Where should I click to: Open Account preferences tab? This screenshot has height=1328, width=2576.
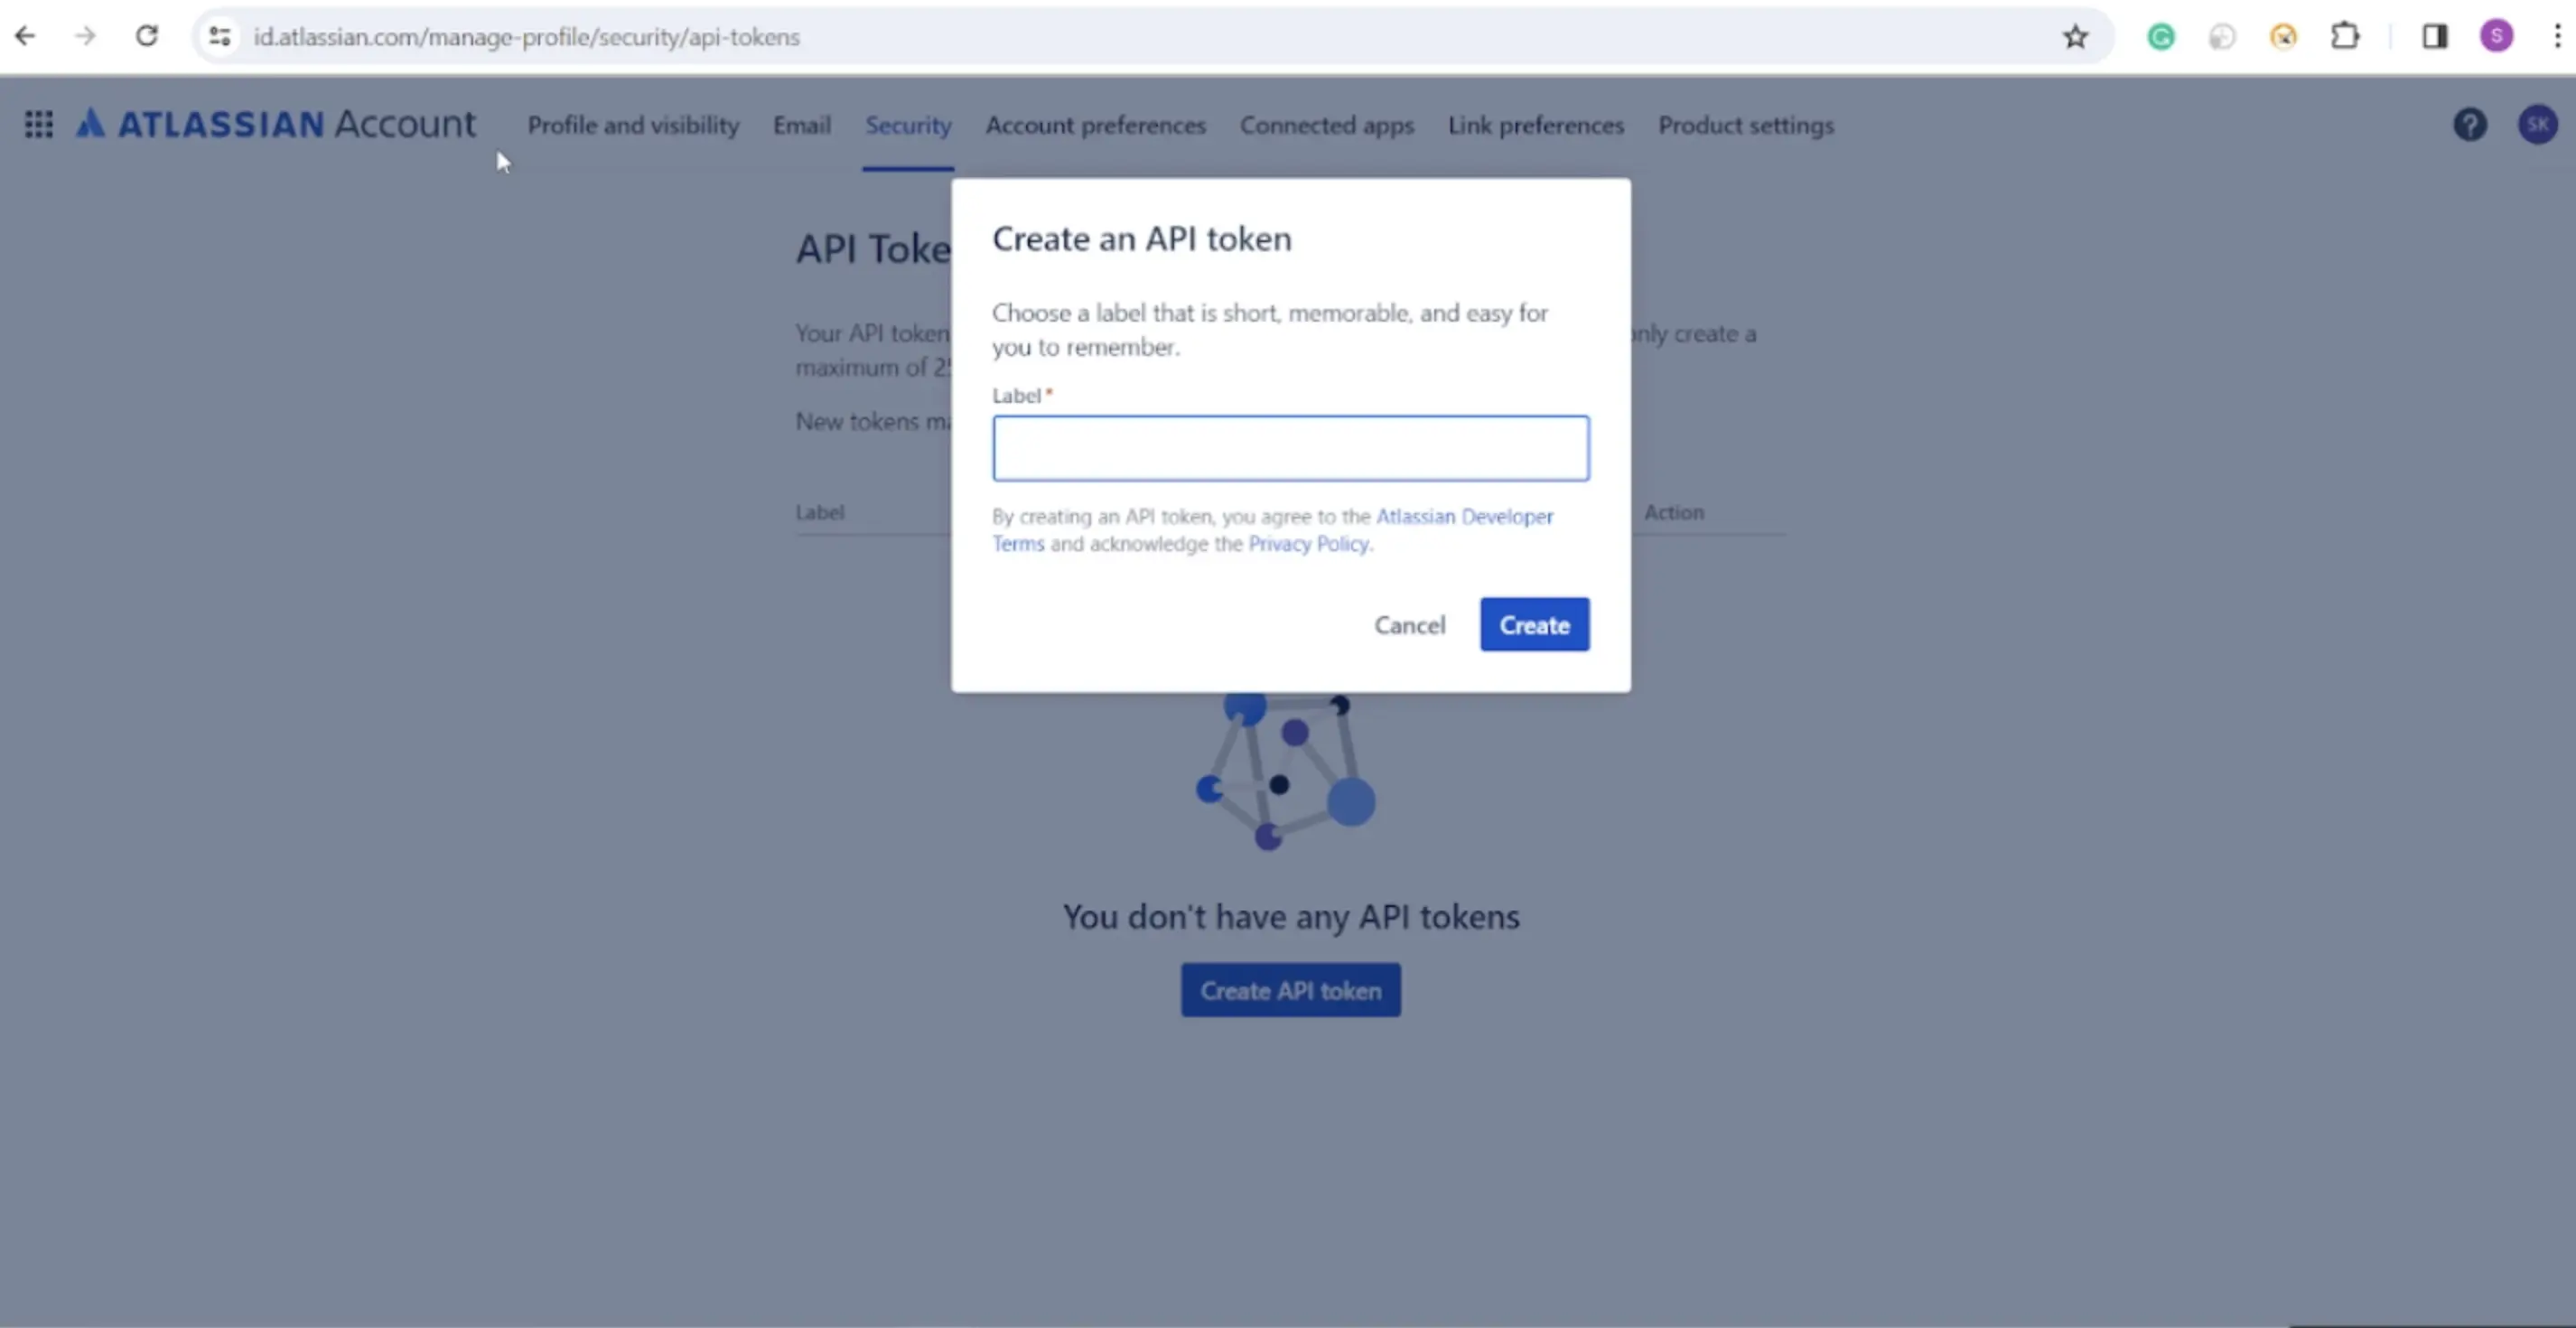[x=1095, y=125]
